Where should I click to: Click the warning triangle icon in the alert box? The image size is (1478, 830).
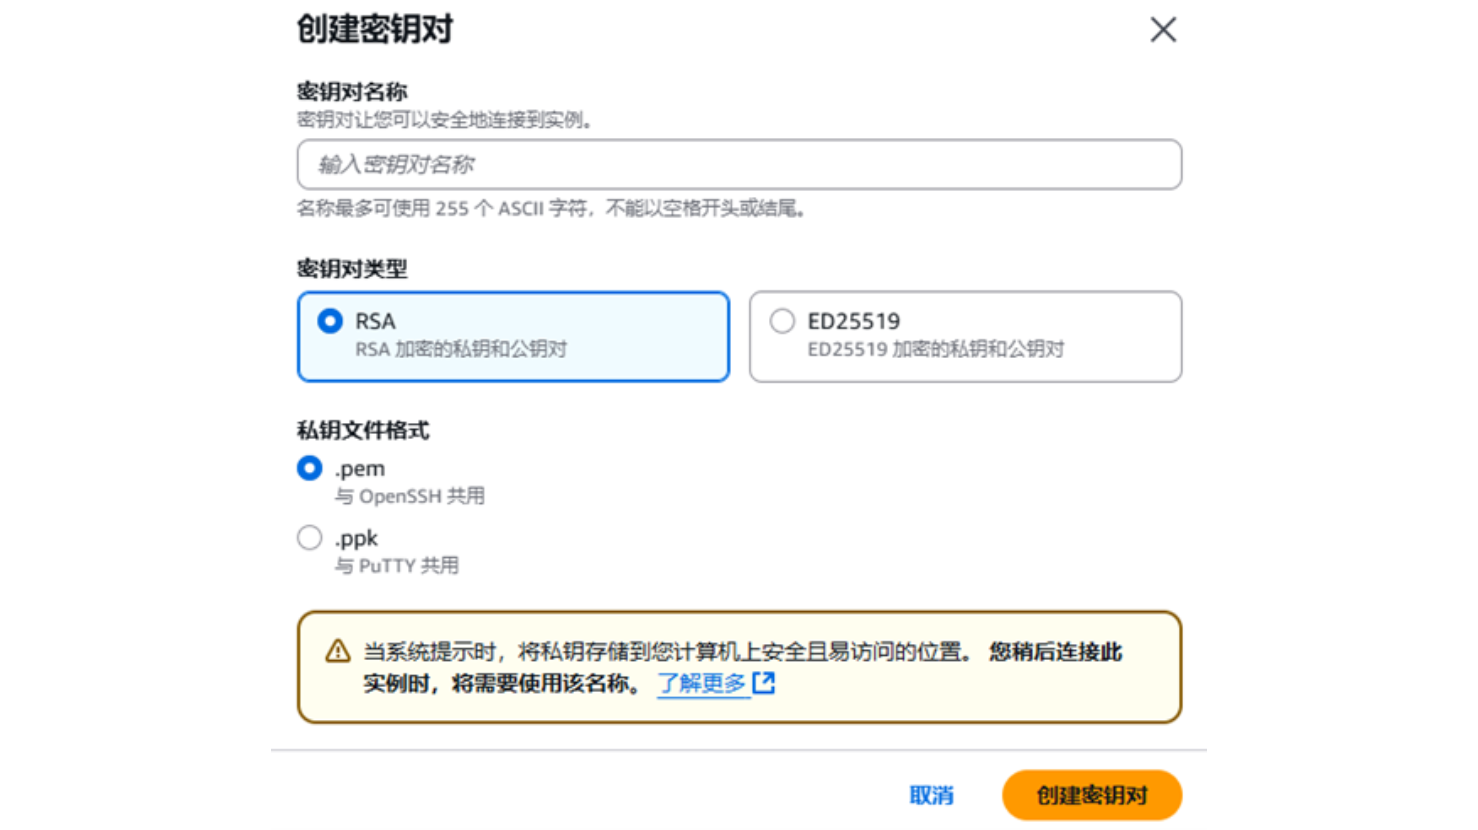[338, 652]
